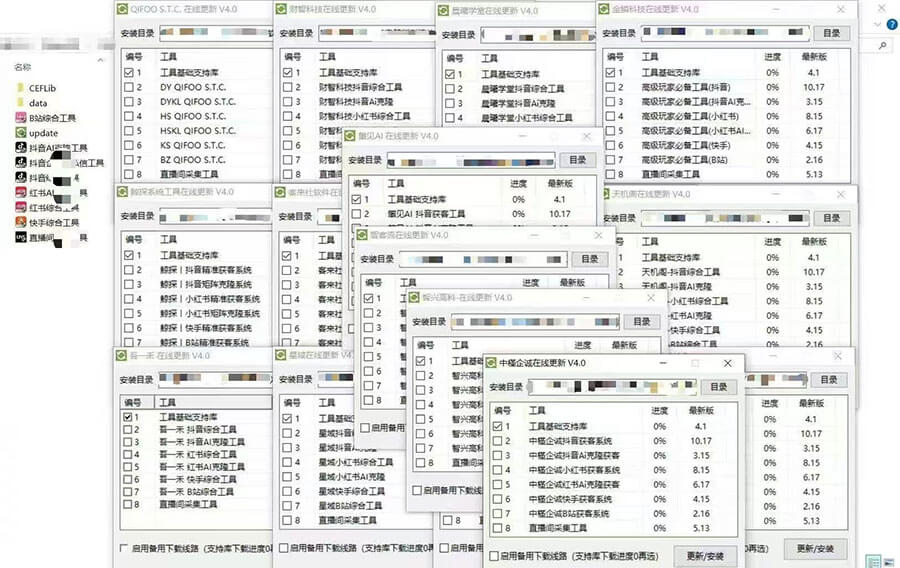Check 鲸探 | 抖音精准获客系统 checkbox
The width and height of the screenshot is (900, 568).
[129, 270]
